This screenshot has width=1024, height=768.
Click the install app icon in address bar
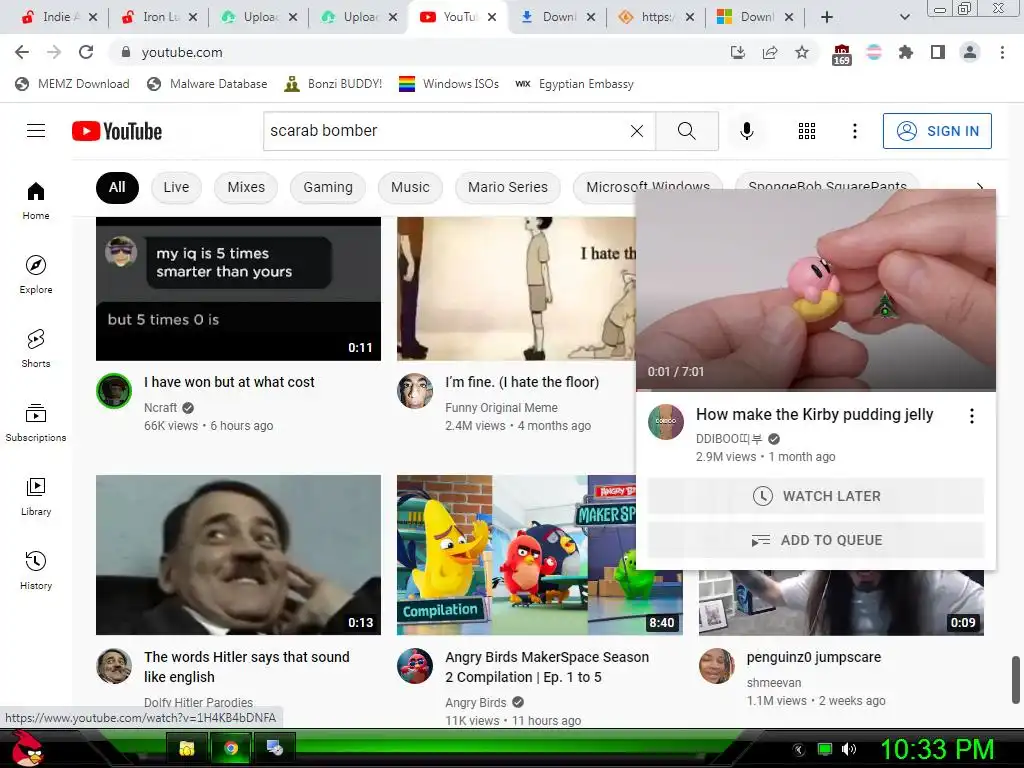pos(738,52)
